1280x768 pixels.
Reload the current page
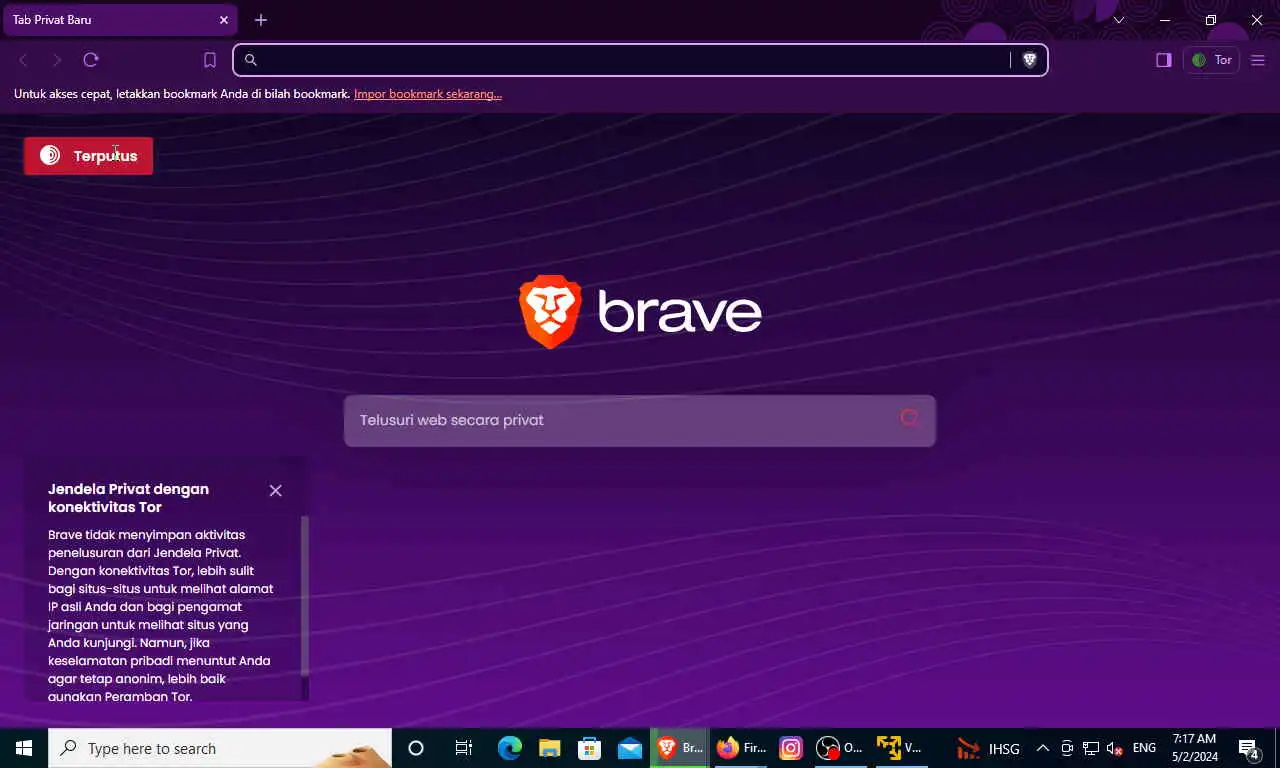pos(91,60)
